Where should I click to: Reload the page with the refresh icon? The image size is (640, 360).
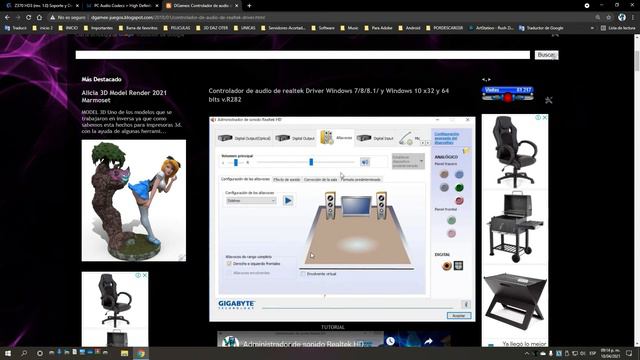28,18
